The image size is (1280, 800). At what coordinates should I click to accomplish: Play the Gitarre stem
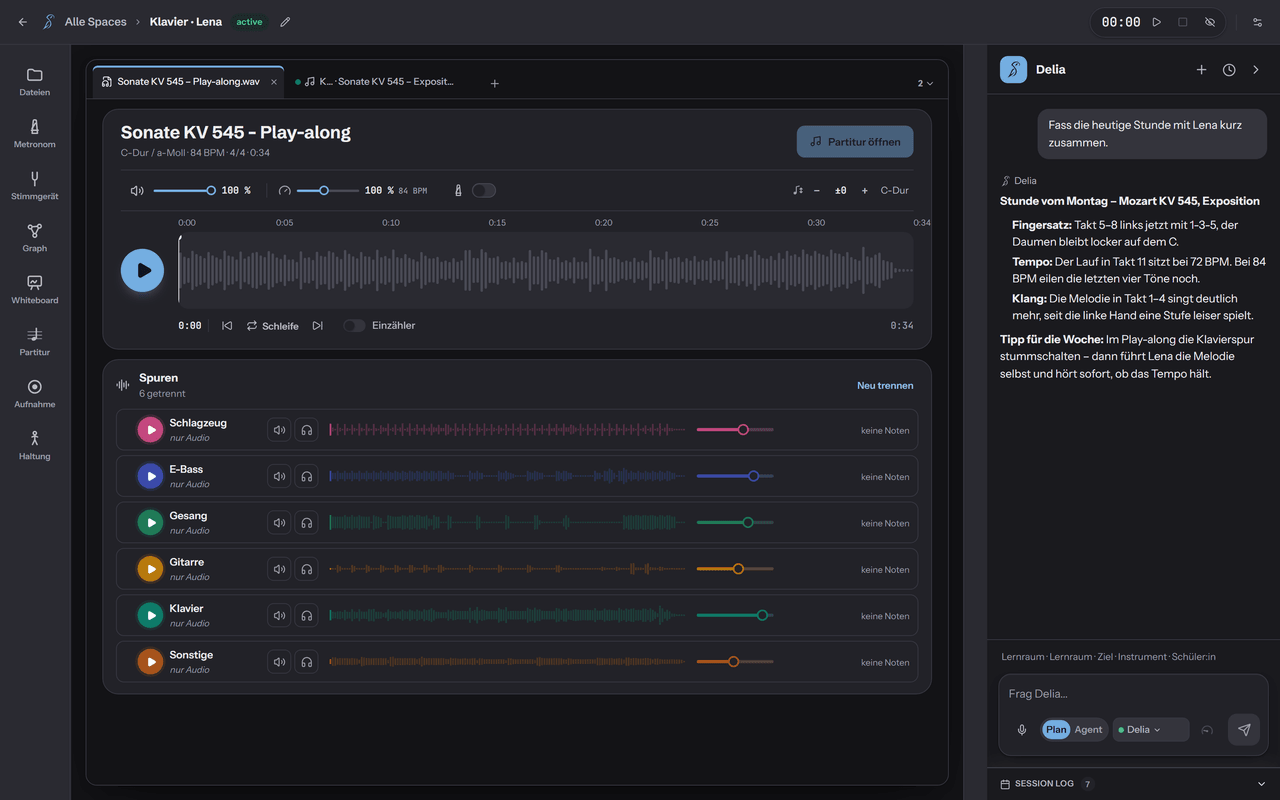pyautogui.click(x=150, y=569)
